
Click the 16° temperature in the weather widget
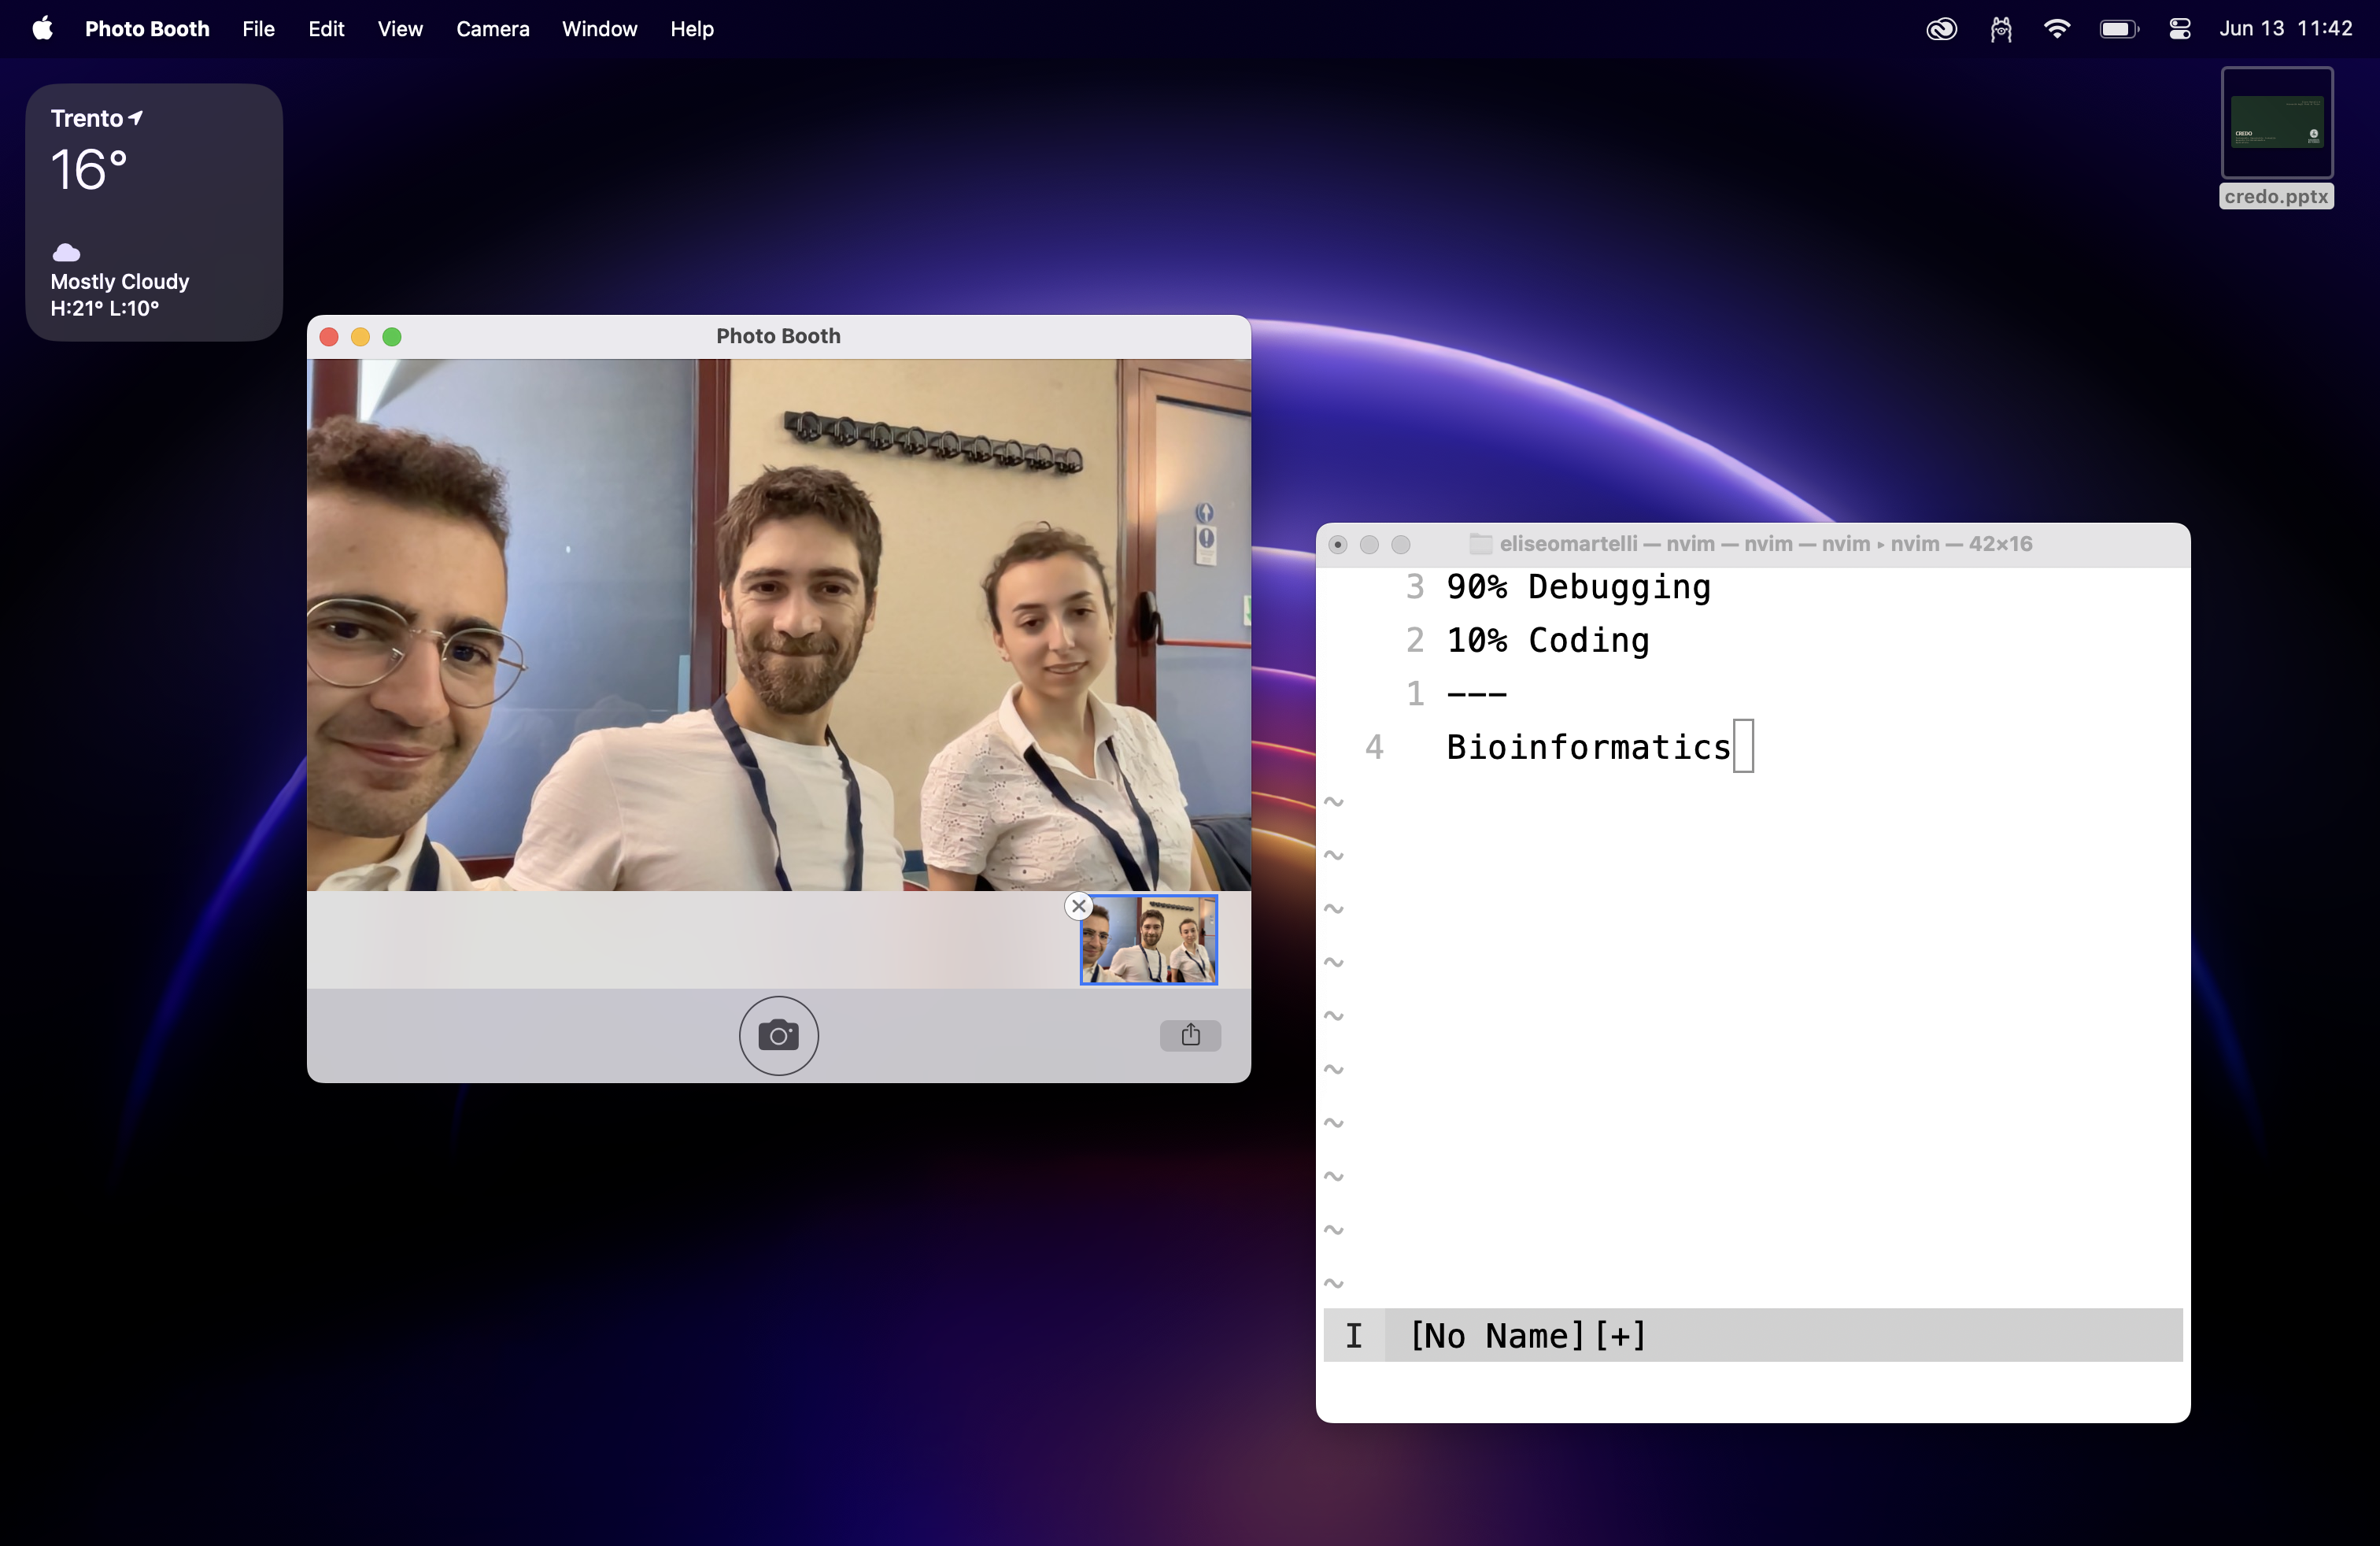point(89,170)
